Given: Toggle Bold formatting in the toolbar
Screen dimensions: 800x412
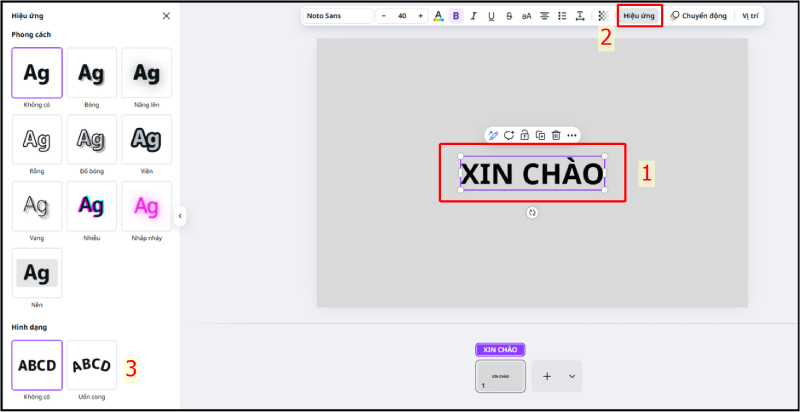Looking at the screenshot, I should pos(456,16).
